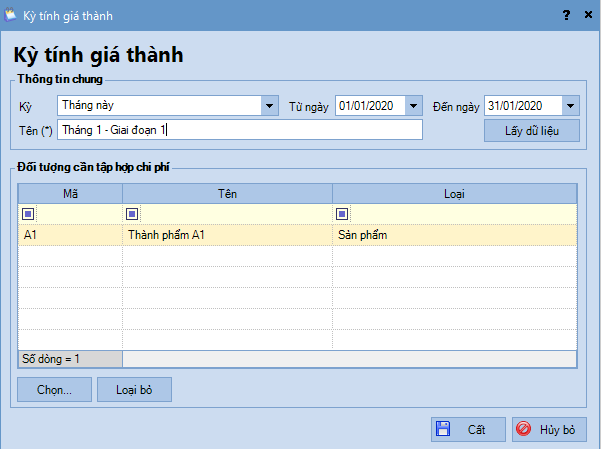Click the help question mark icon

tap(566, 15)
